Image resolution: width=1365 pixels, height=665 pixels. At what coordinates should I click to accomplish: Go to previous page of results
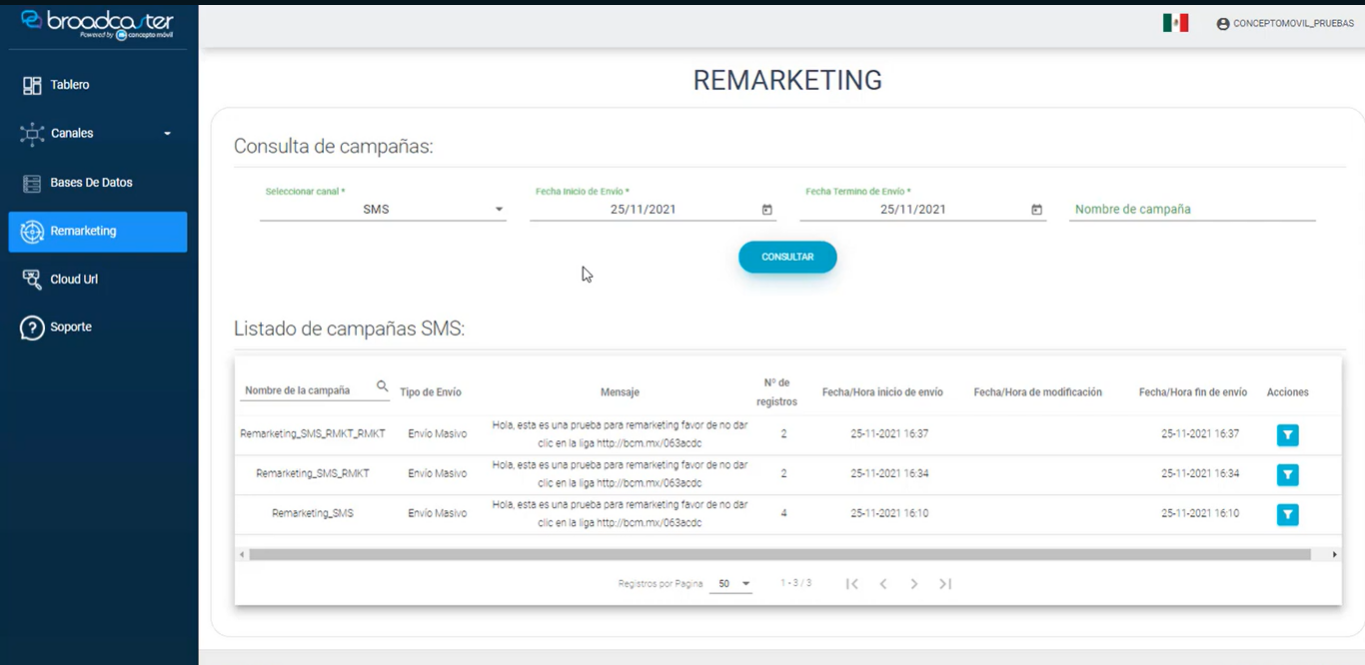tap(883, 584)
